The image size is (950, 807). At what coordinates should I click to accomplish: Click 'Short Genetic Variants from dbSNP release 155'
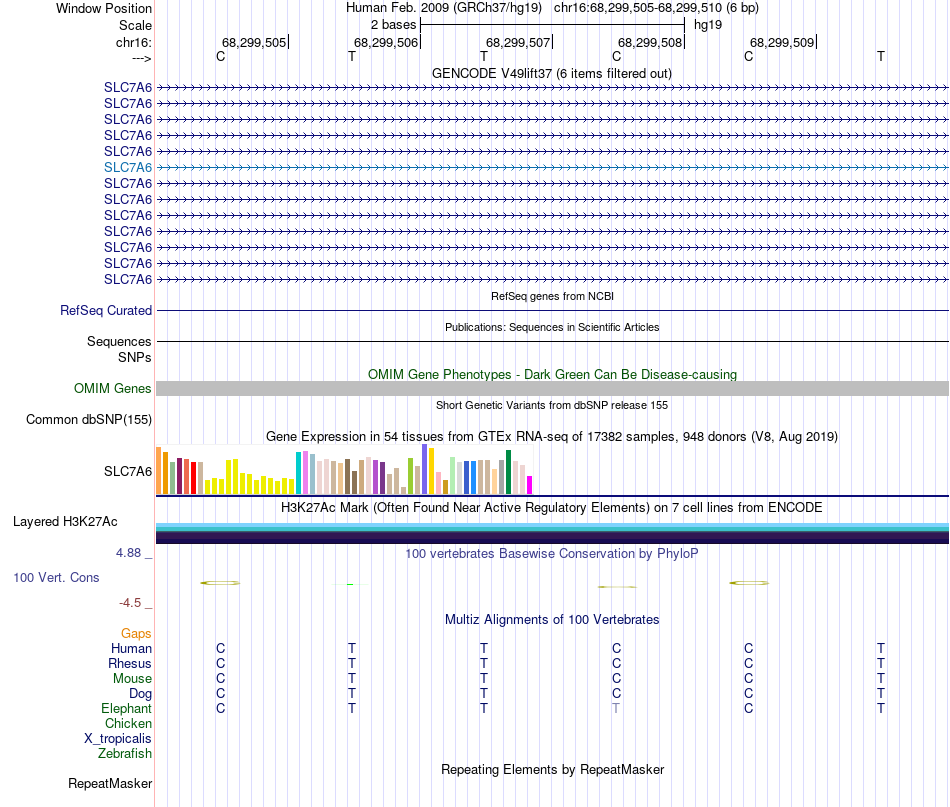[552, 405]
